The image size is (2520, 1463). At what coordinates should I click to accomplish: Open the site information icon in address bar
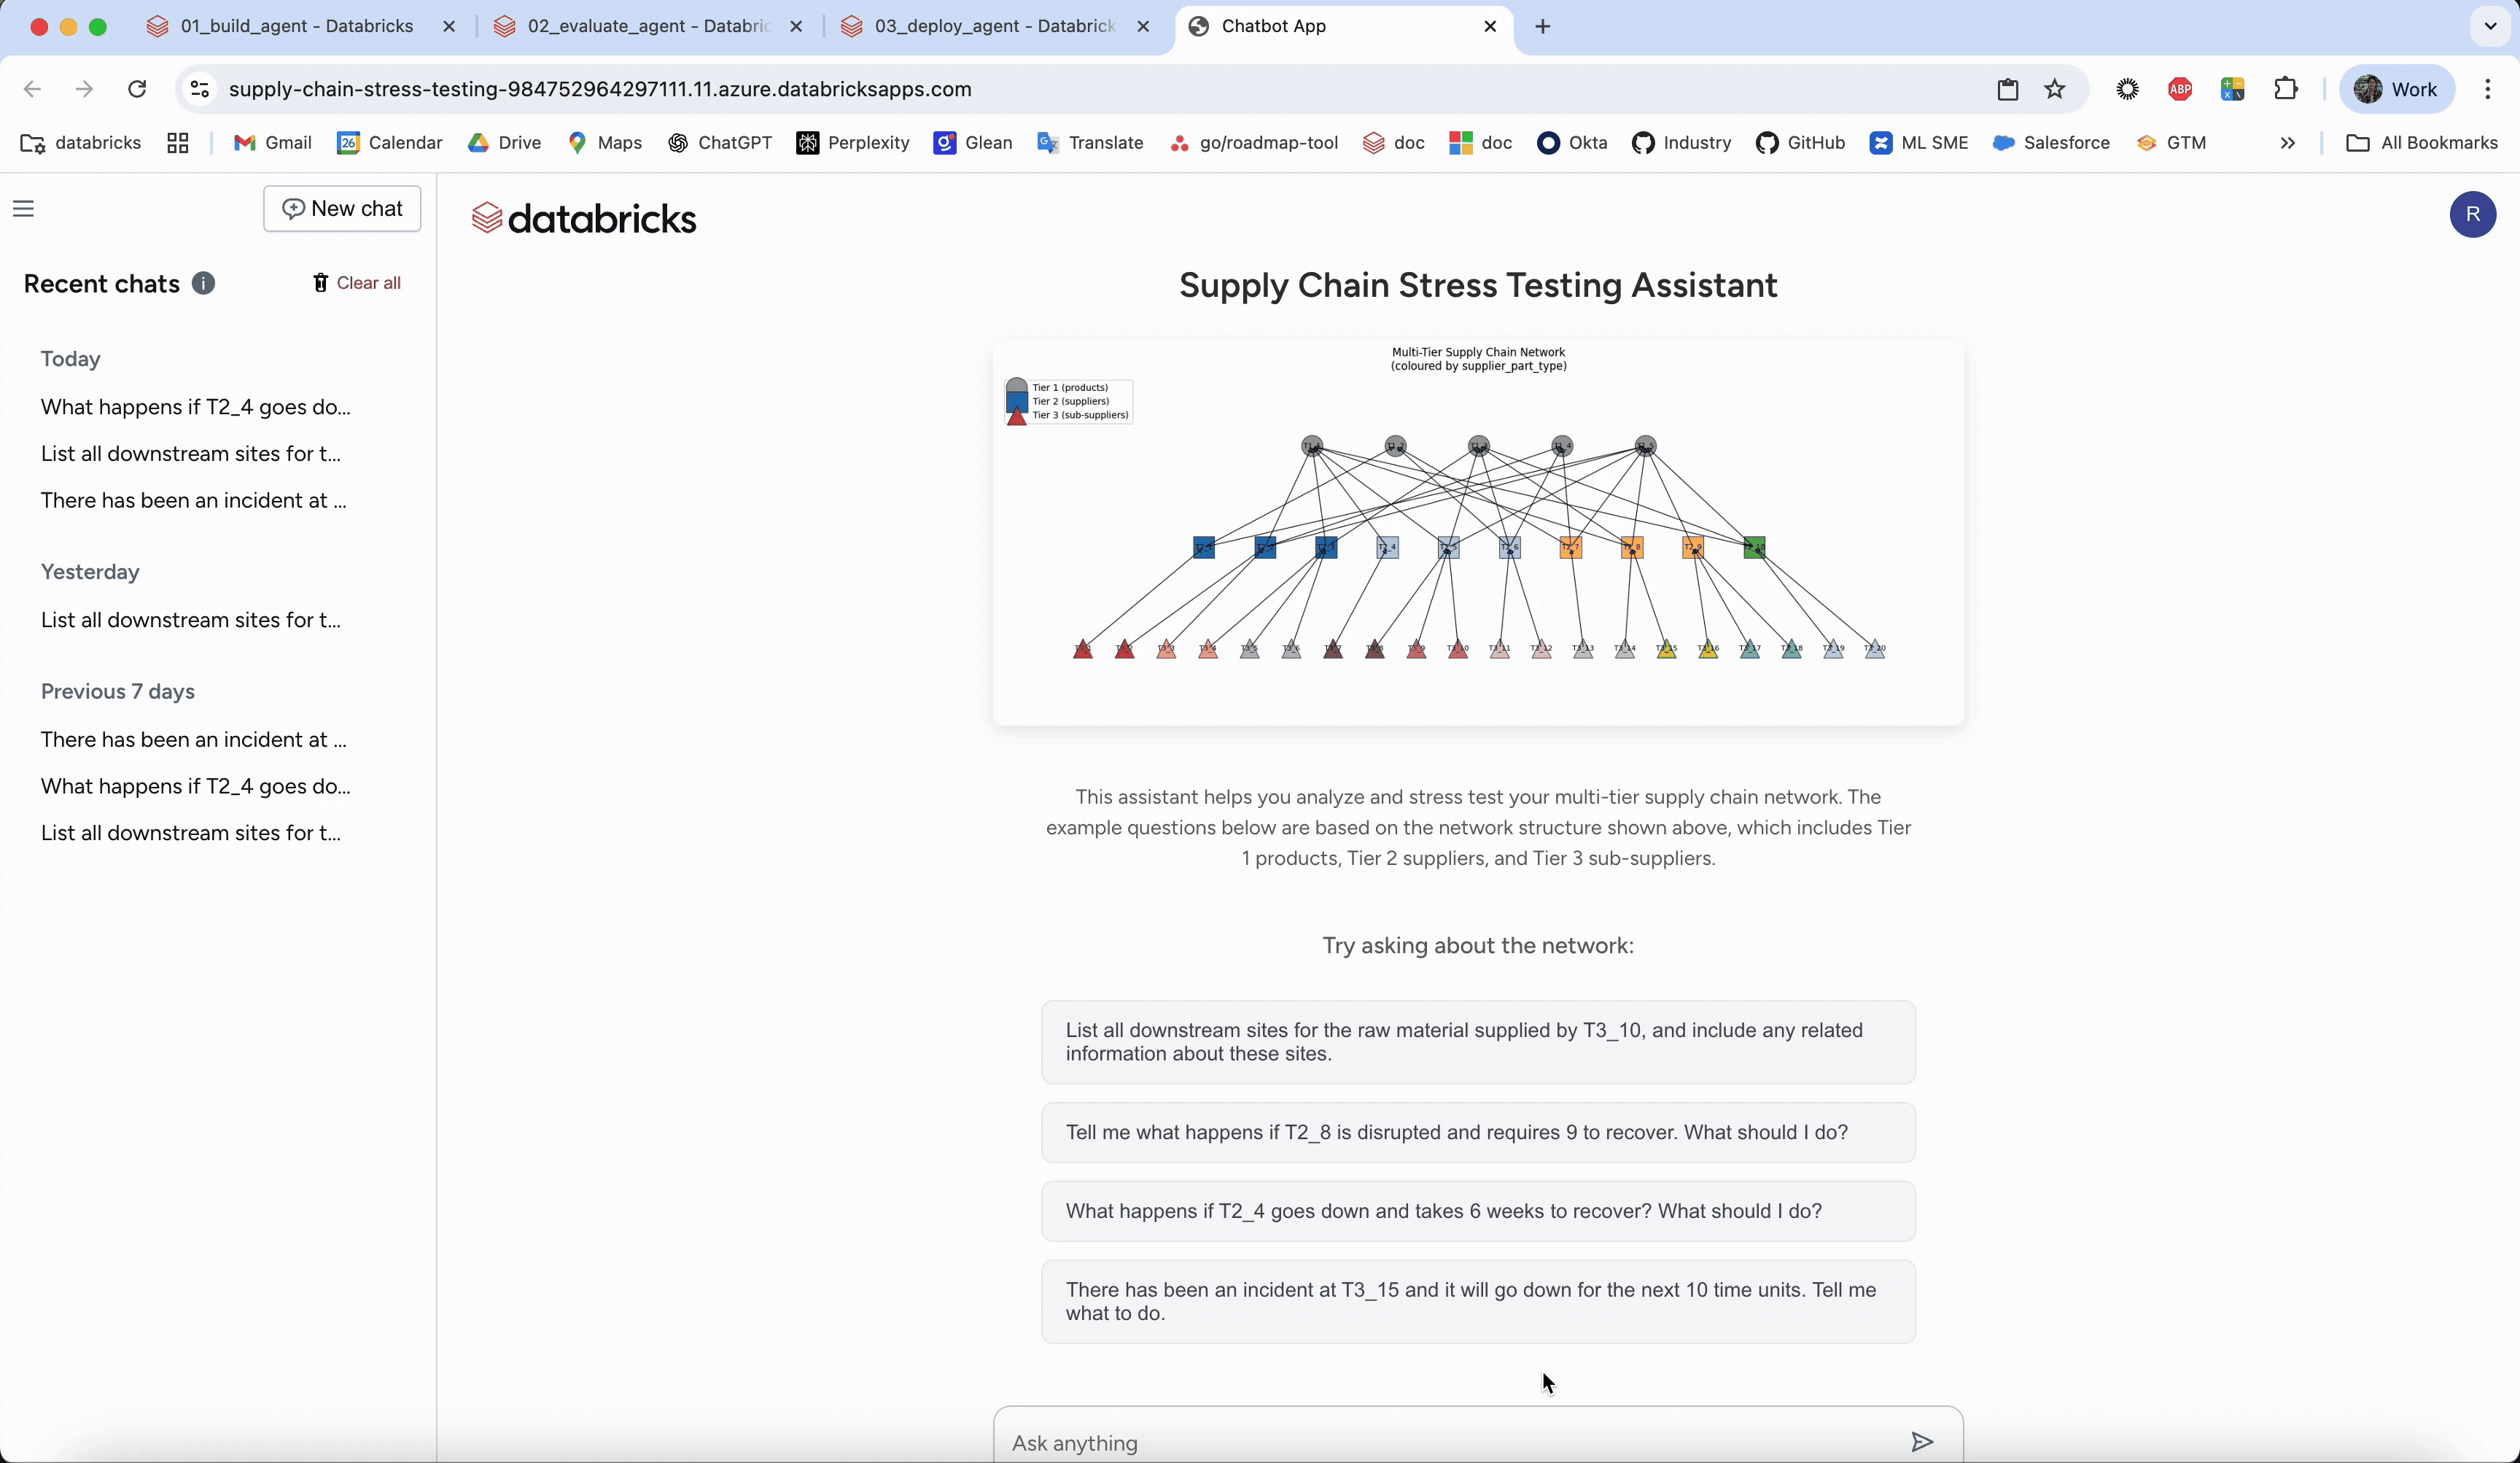200,89
